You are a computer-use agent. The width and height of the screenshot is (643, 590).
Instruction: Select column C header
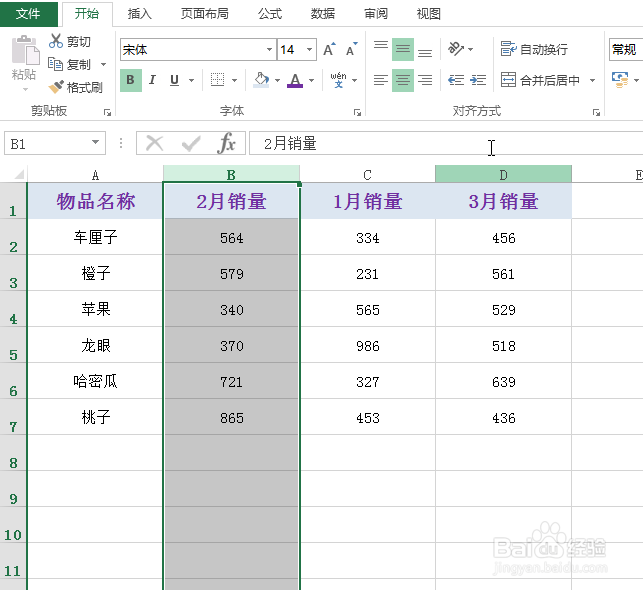[x=367, y=175]
